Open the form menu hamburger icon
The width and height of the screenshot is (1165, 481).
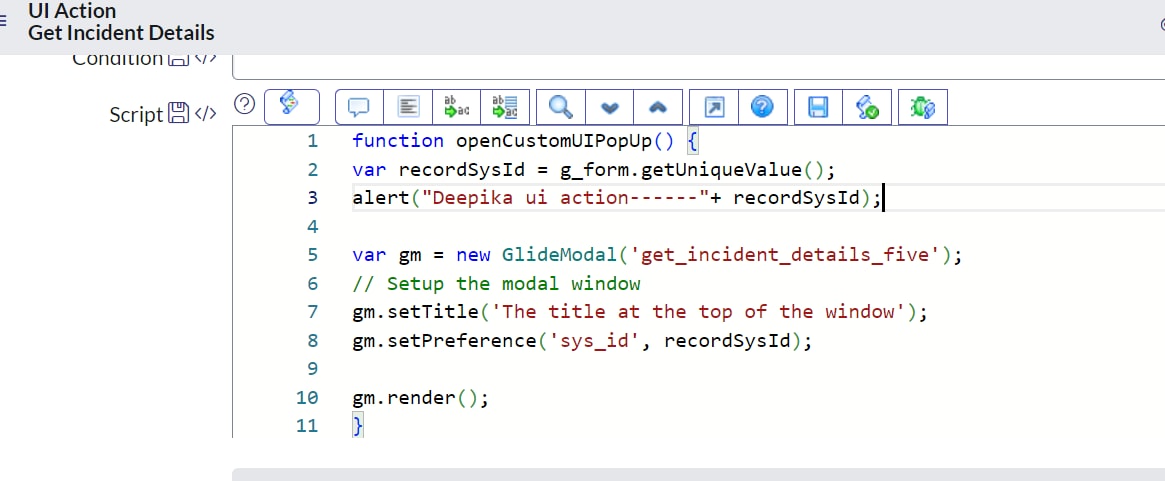point(3,23)
